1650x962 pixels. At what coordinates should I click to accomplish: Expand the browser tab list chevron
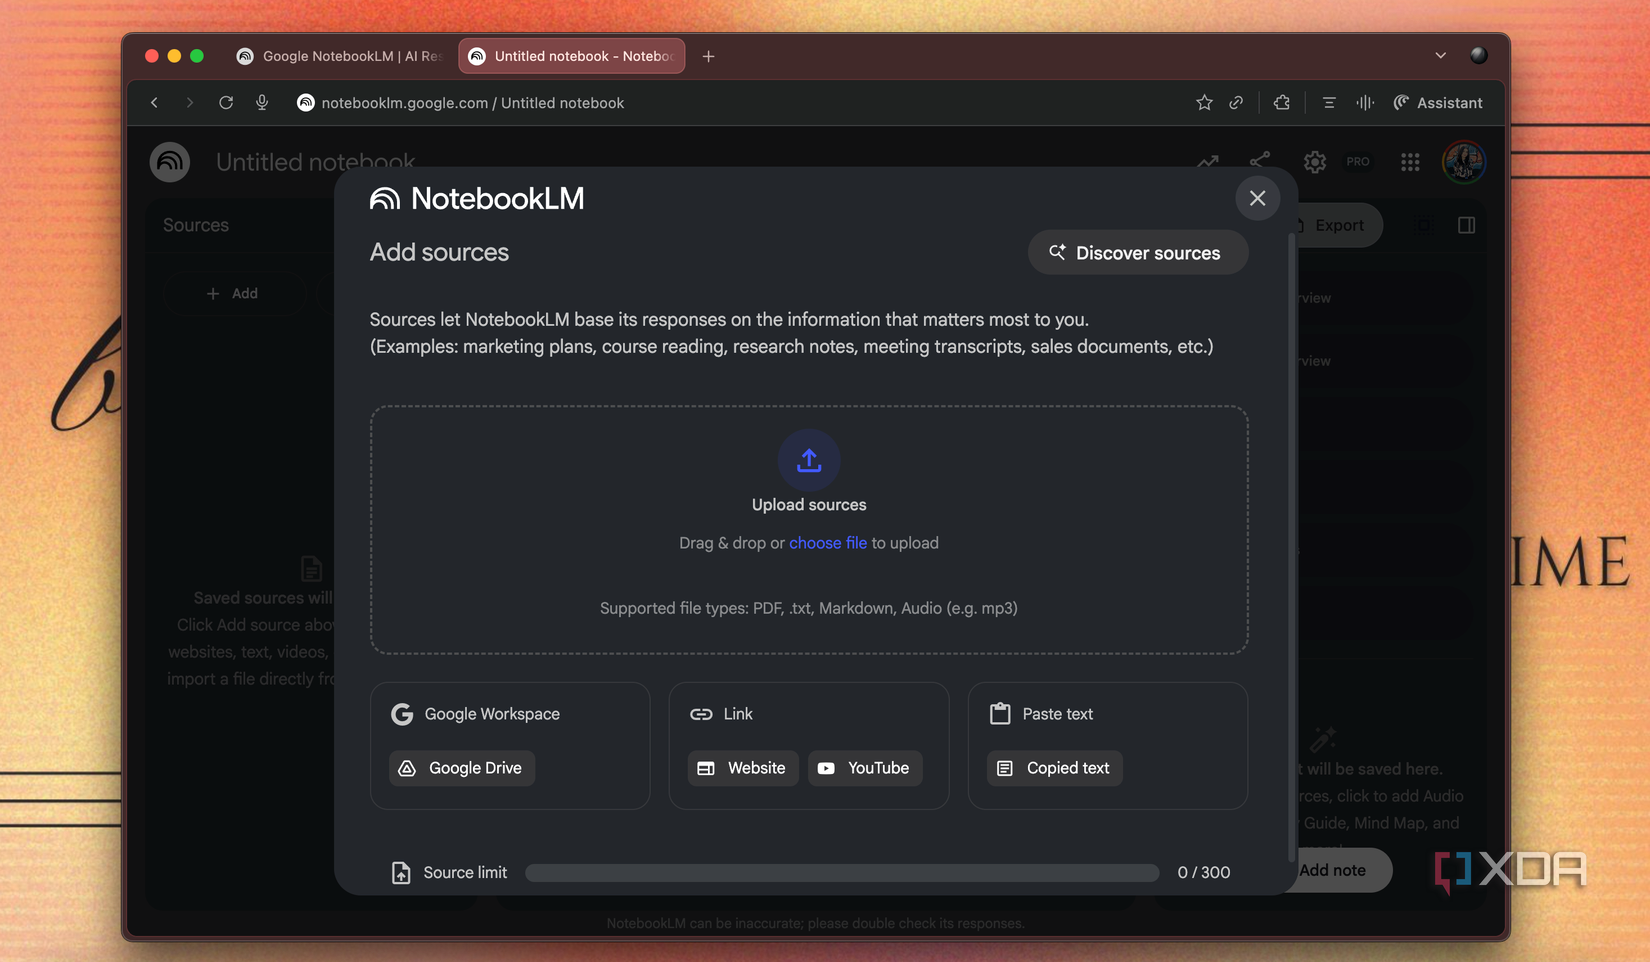pos(1440,56)
